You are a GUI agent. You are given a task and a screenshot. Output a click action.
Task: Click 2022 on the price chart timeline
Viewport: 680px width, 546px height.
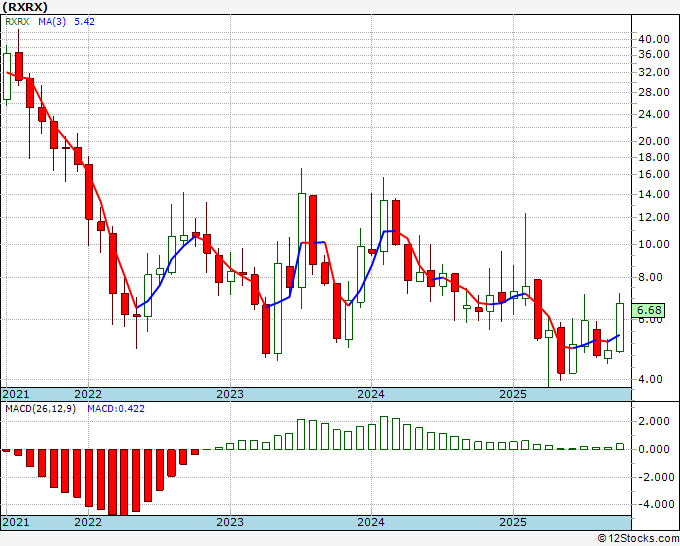click(x=88, y=394)
